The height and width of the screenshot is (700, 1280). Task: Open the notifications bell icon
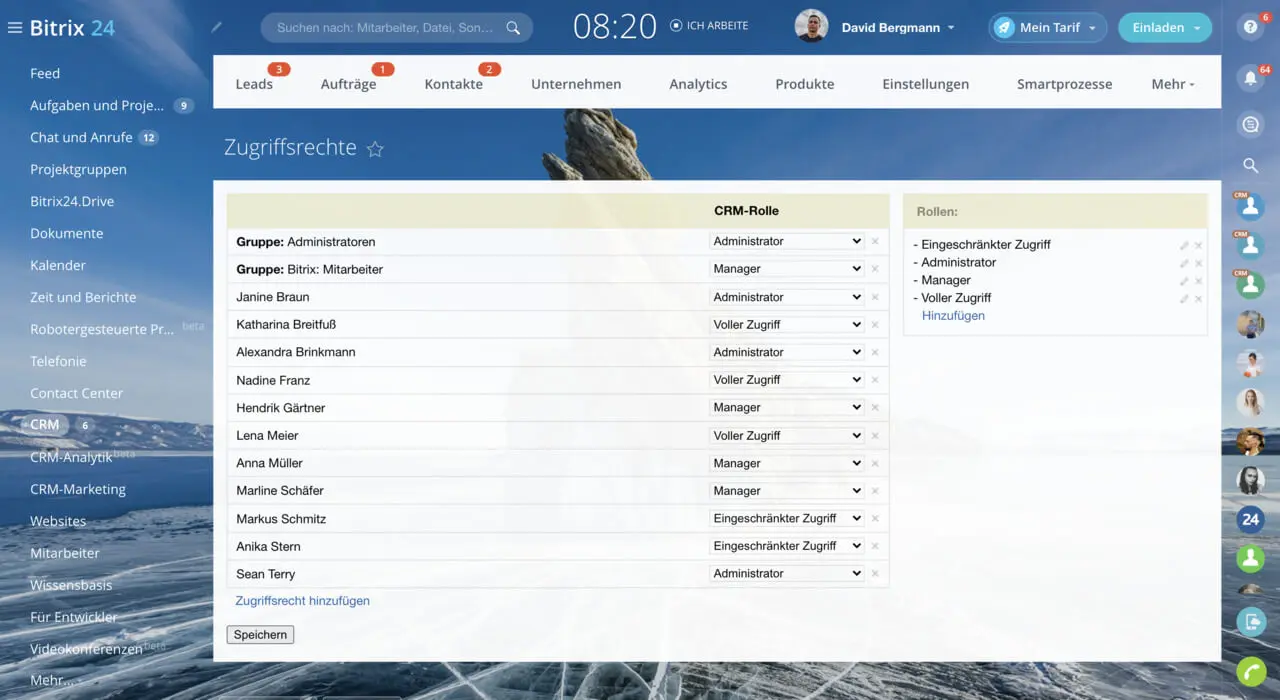click(1250, 78)
